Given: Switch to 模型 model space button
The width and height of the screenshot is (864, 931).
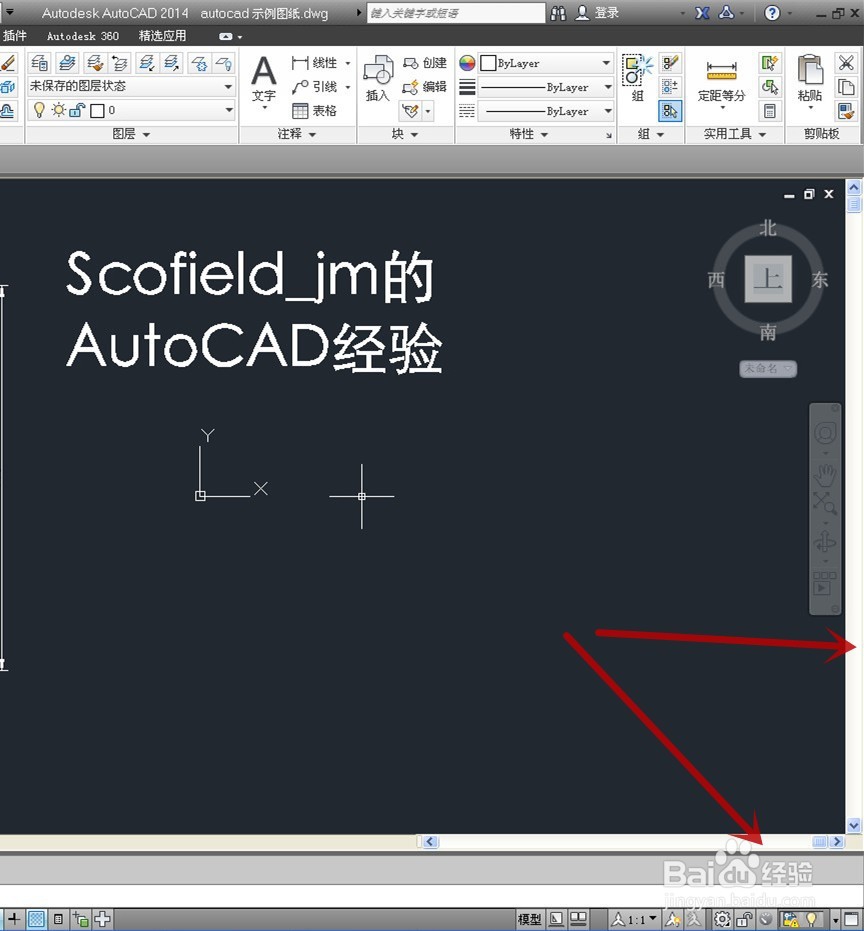Looking at the screenshot, I should point(529,919).
